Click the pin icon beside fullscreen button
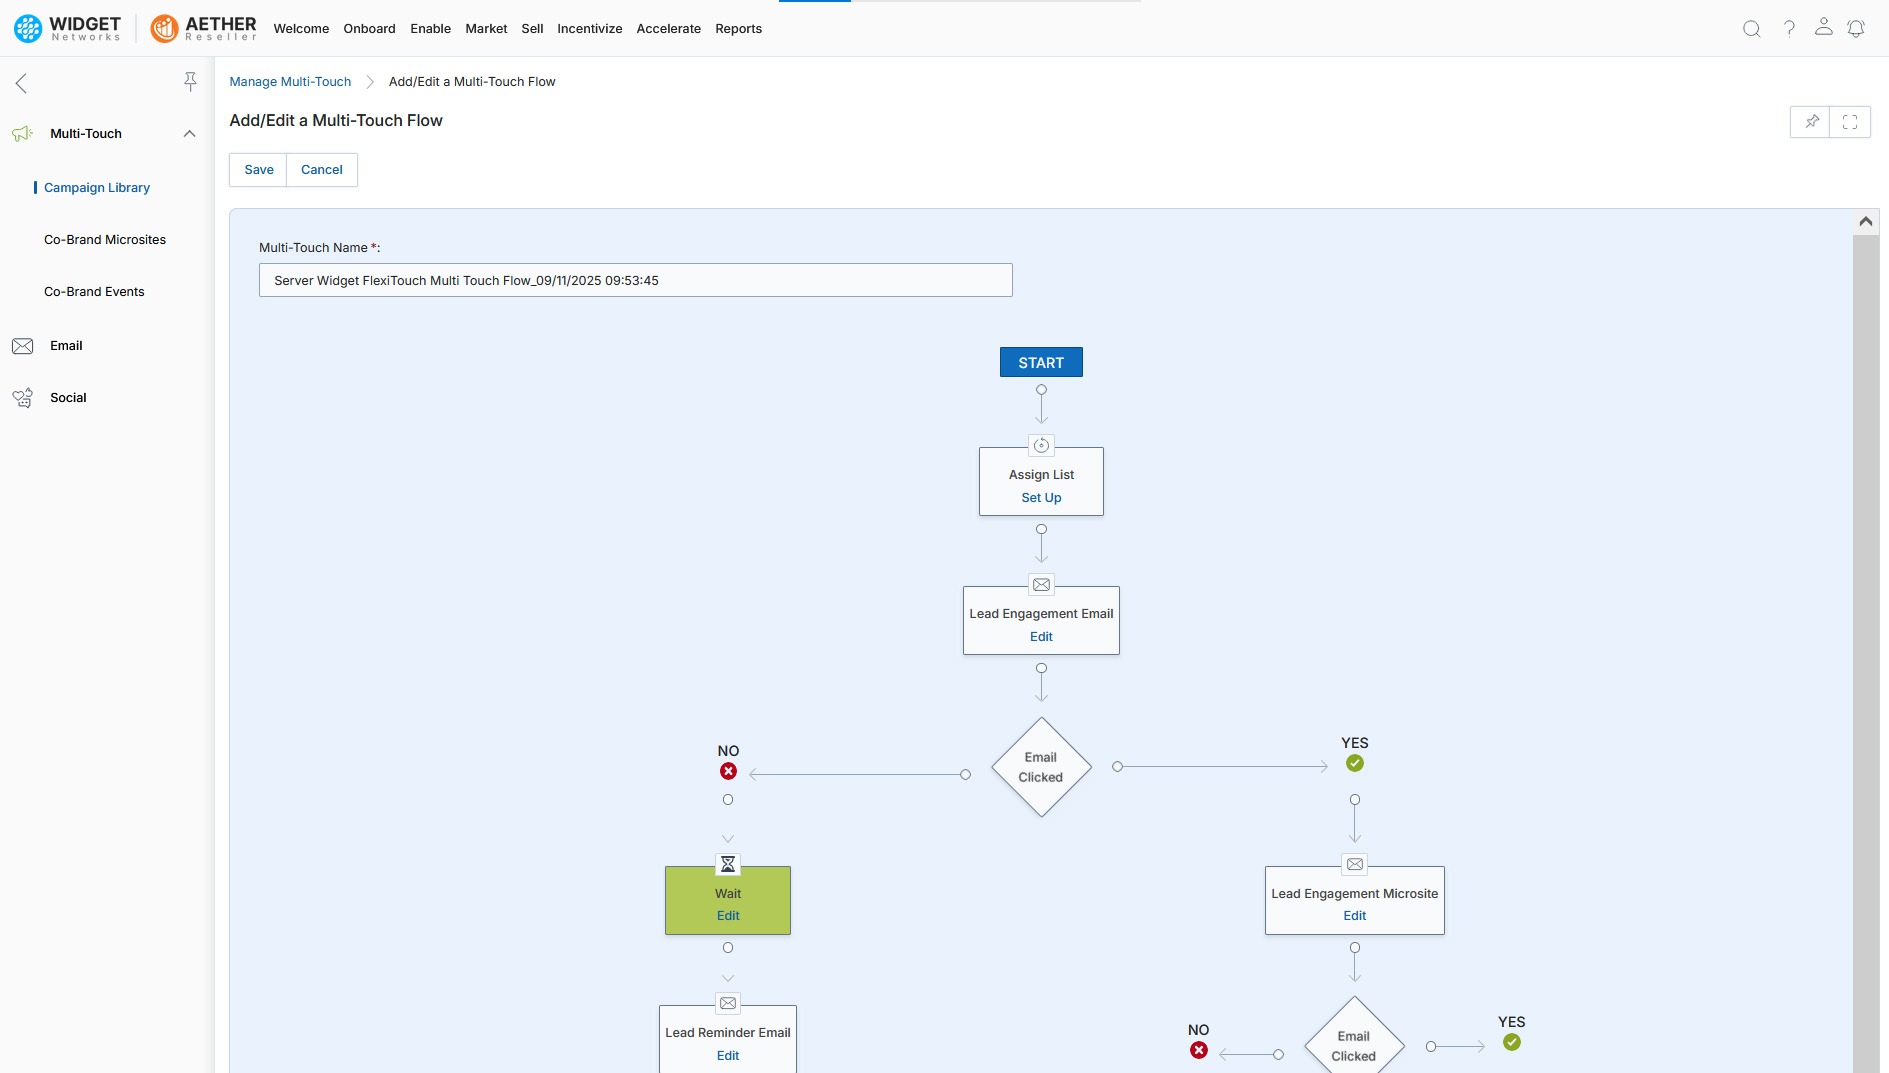 pos(1811,122)
